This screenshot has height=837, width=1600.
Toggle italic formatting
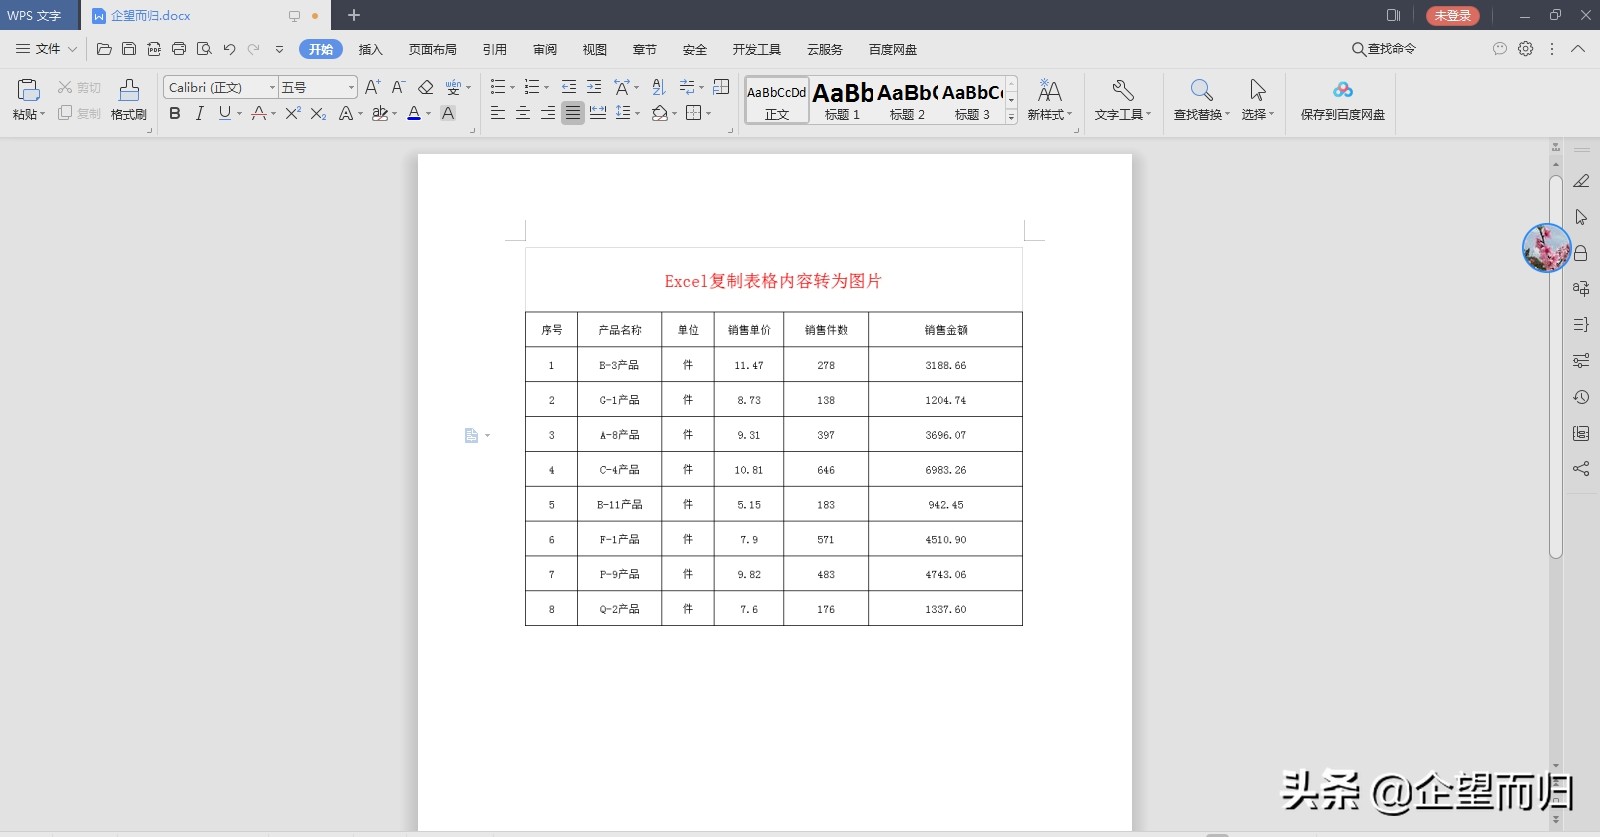coord(199,114)
